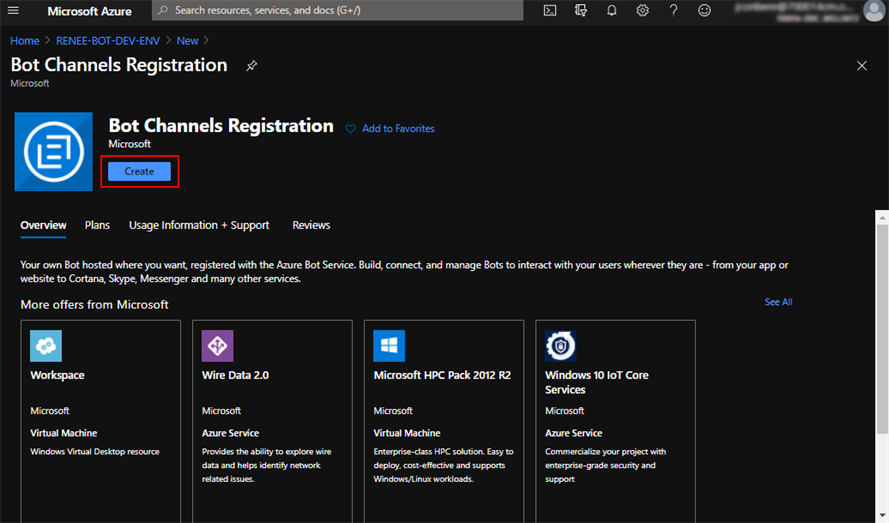
Task: Click 'Enterprise-class HPC solution' description
Action: coord(443,465)
